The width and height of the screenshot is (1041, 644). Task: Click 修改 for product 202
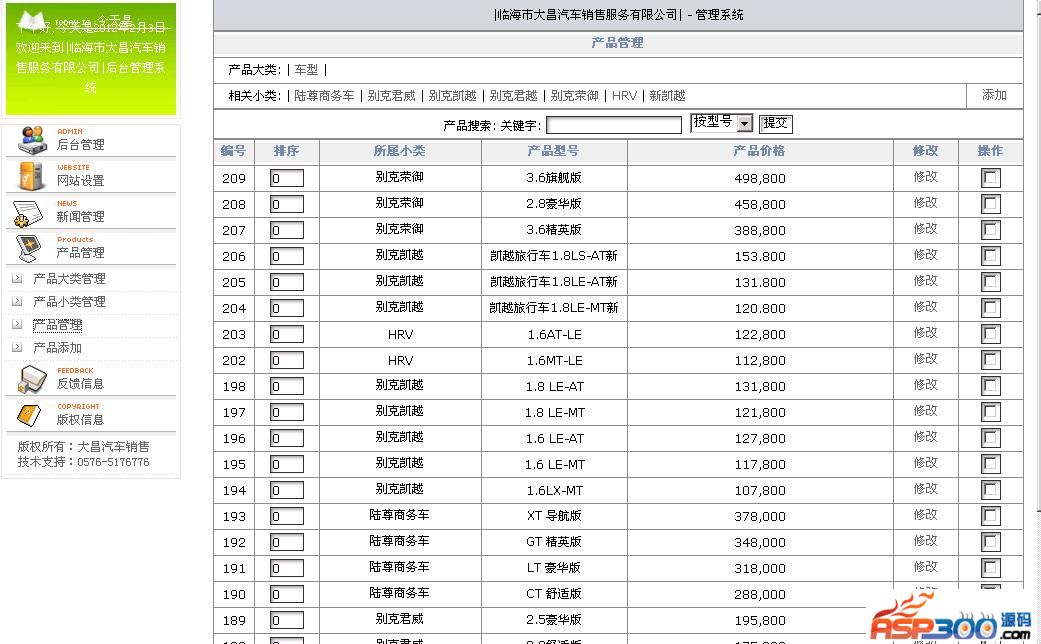coord(925,359)
